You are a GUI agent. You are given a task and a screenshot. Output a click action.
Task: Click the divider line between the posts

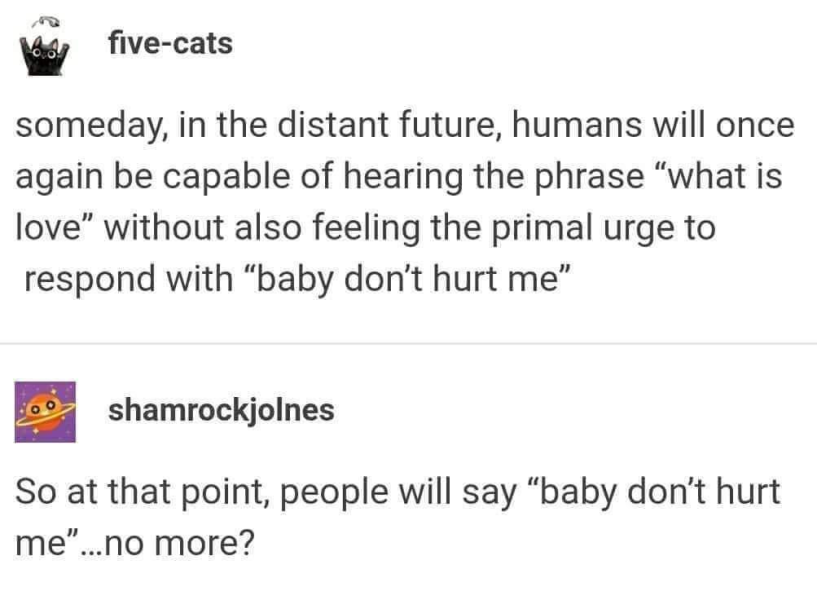(408, 344)
